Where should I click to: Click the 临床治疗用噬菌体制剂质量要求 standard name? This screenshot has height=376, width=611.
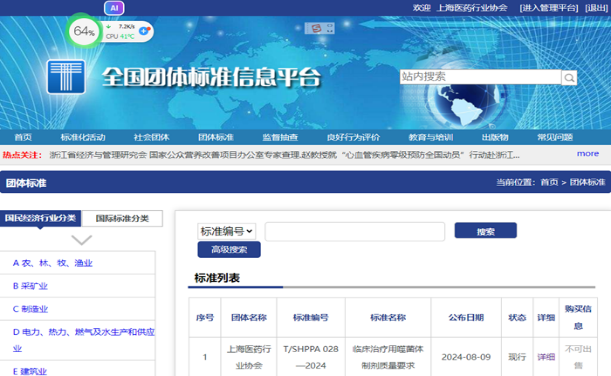[x=388, y=357]
